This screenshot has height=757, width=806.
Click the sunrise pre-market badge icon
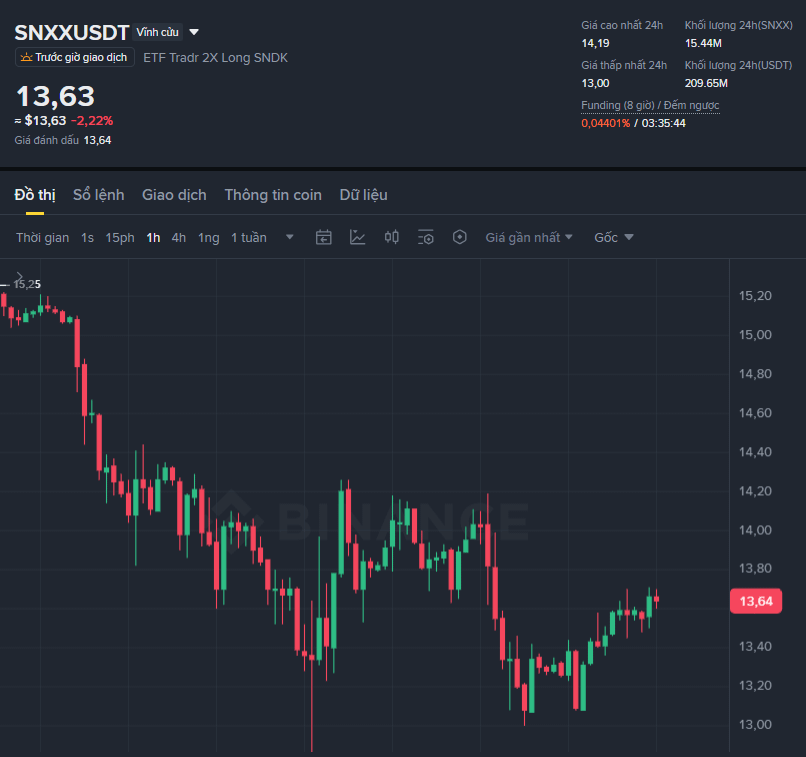point(26,57)
